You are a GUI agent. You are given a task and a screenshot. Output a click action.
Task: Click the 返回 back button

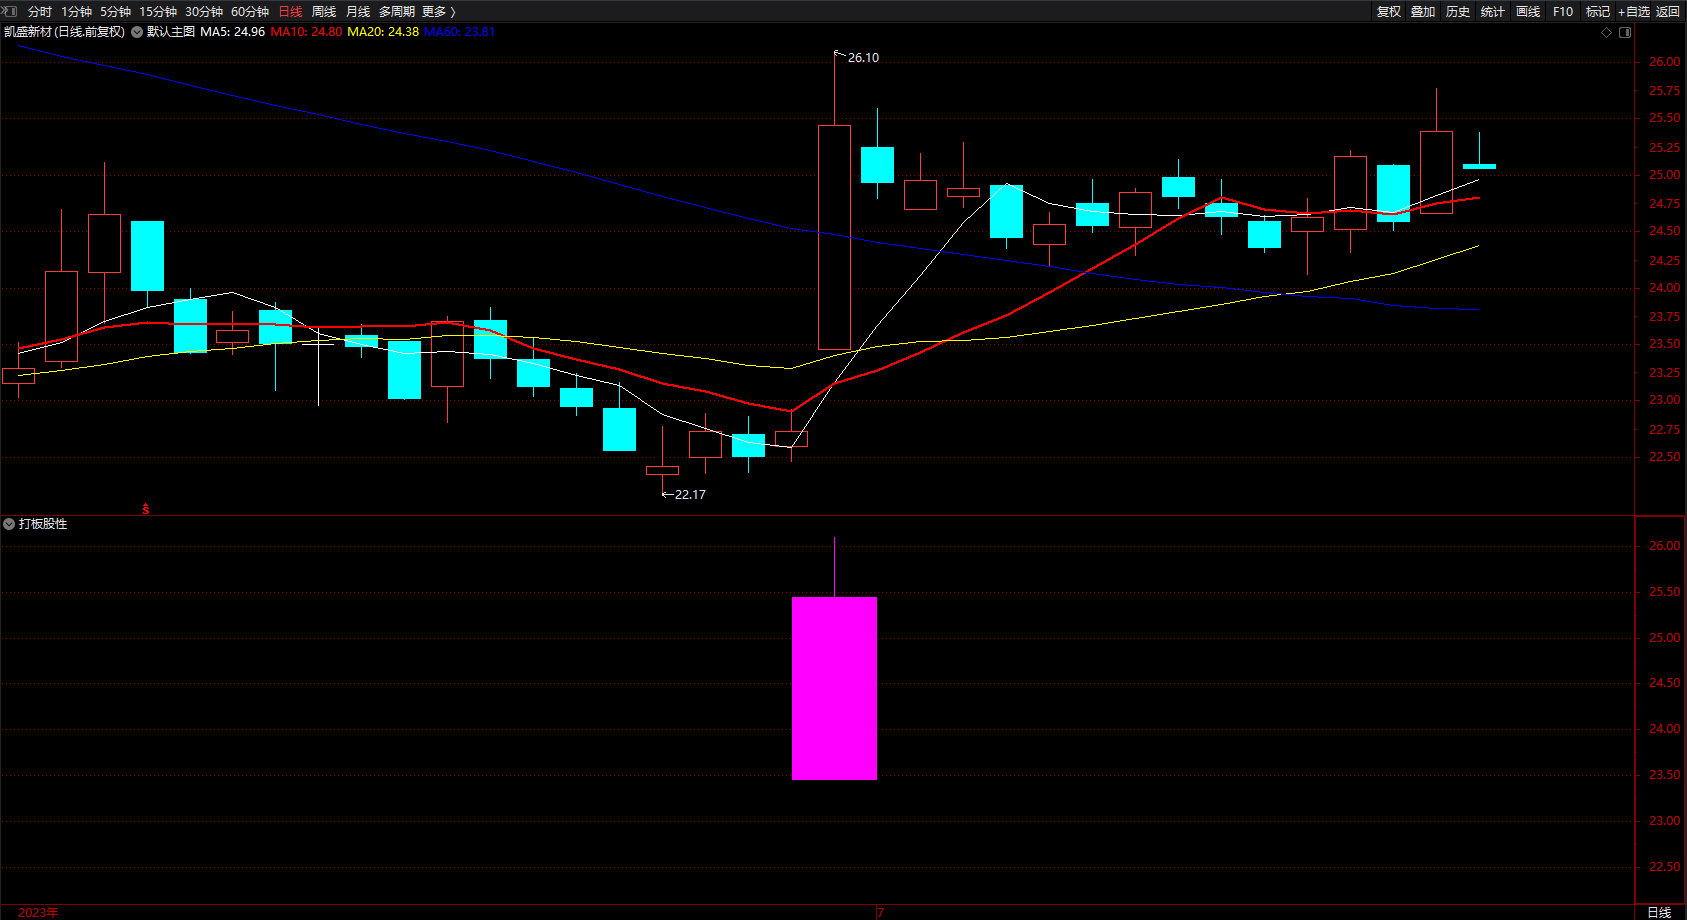tap(1668, 12)
